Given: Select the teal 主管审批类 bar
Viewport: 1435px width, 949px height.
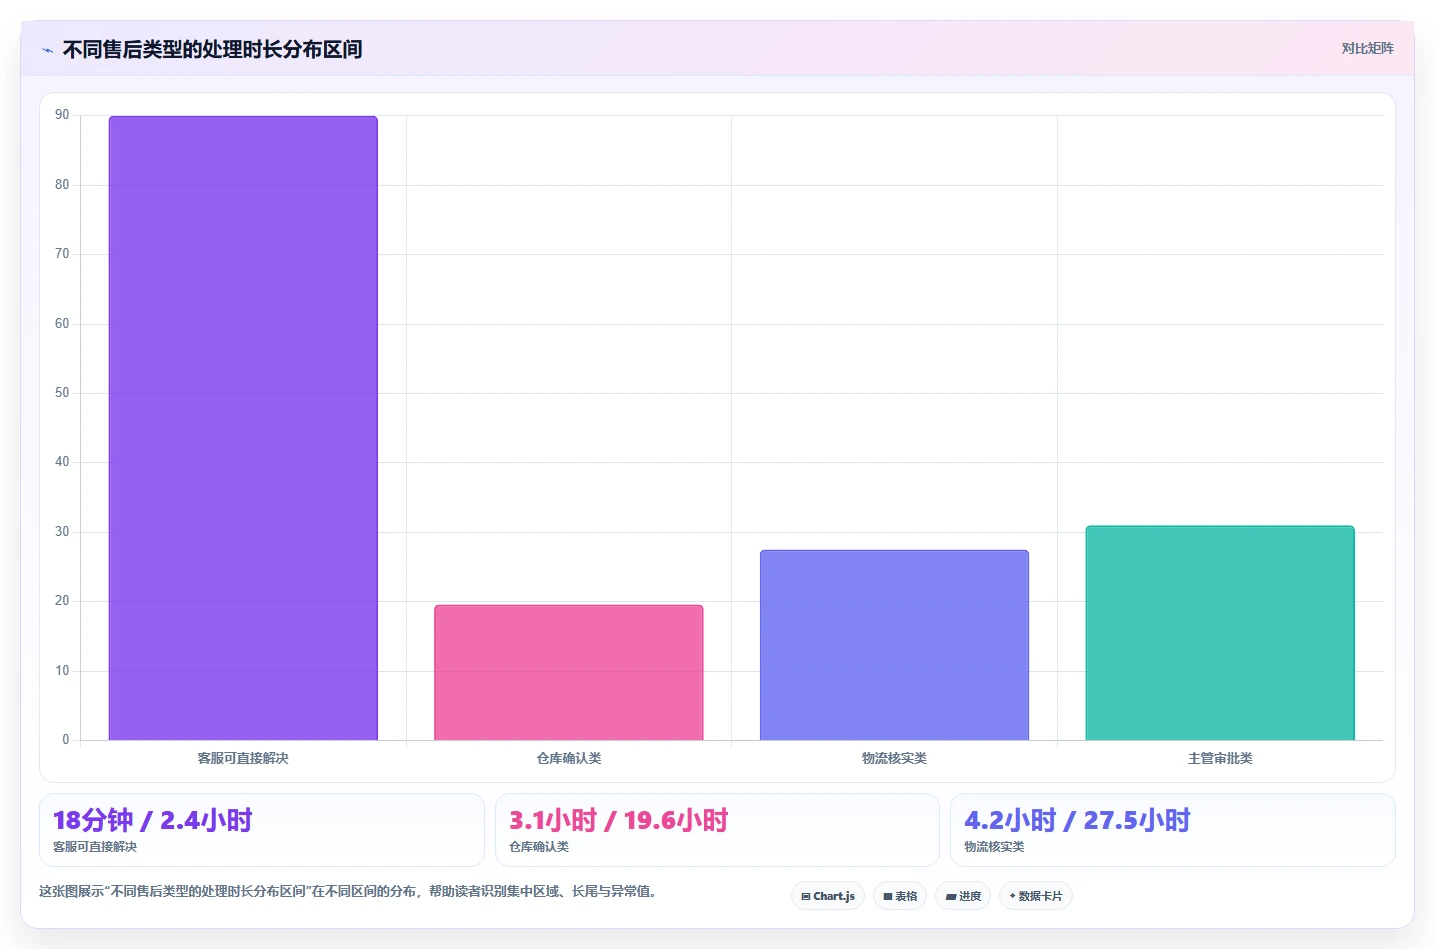Looking at the screenshot, I should coord(1220,633).
